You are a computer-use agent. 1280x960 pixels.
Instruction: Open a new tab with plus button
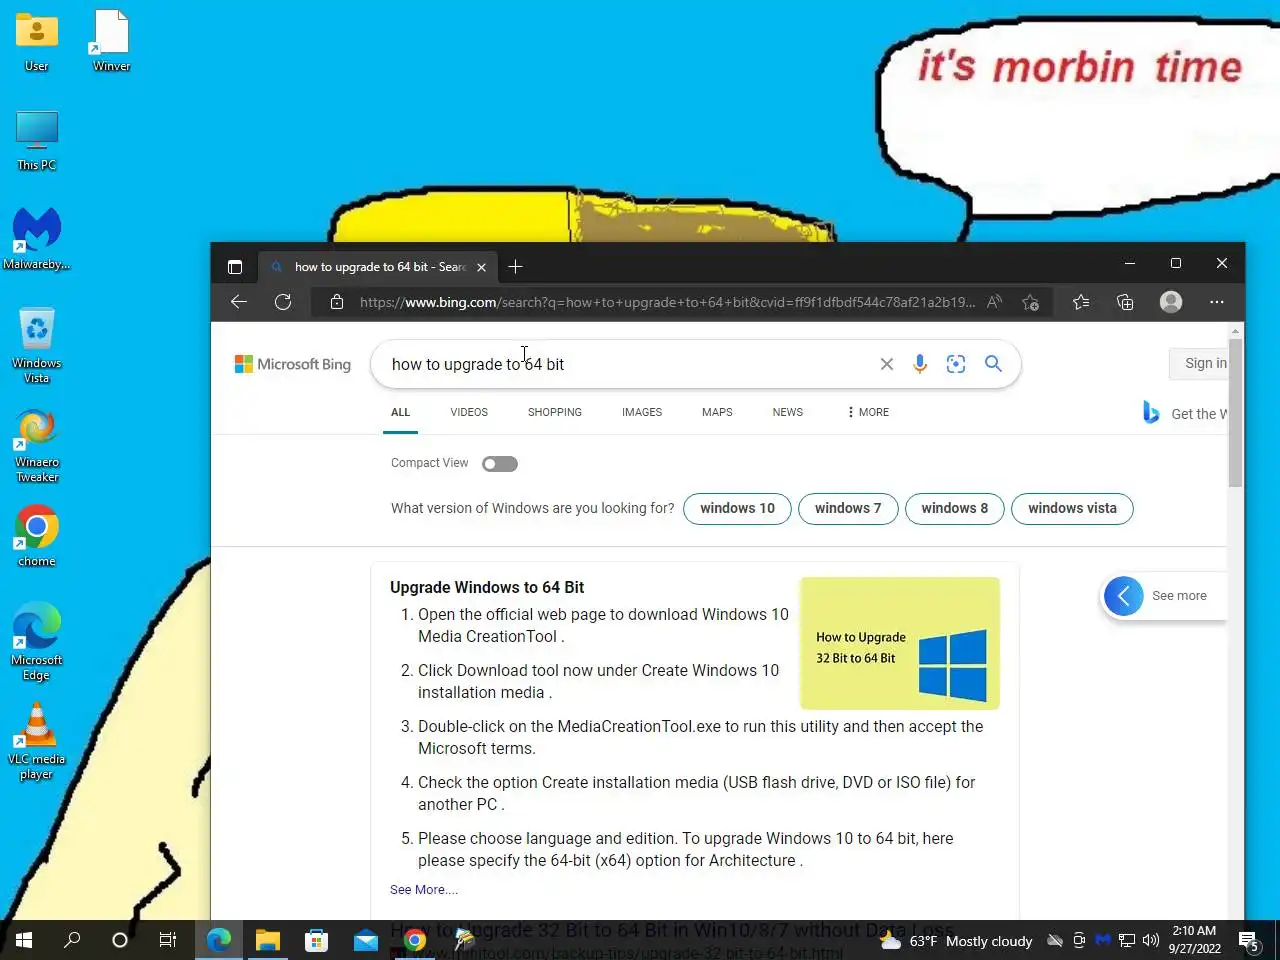pyautogui.click(x=515, y=266)
